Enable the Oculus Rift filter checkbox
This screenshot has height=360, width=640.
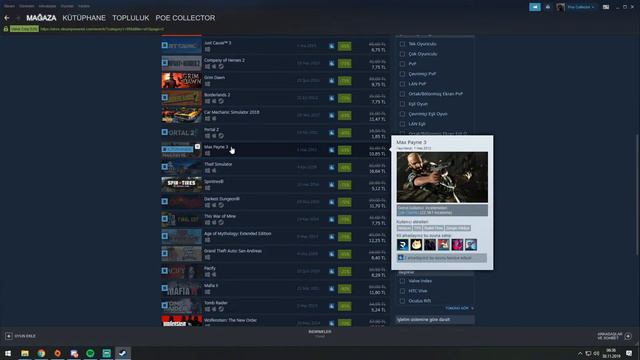[402, 301]
